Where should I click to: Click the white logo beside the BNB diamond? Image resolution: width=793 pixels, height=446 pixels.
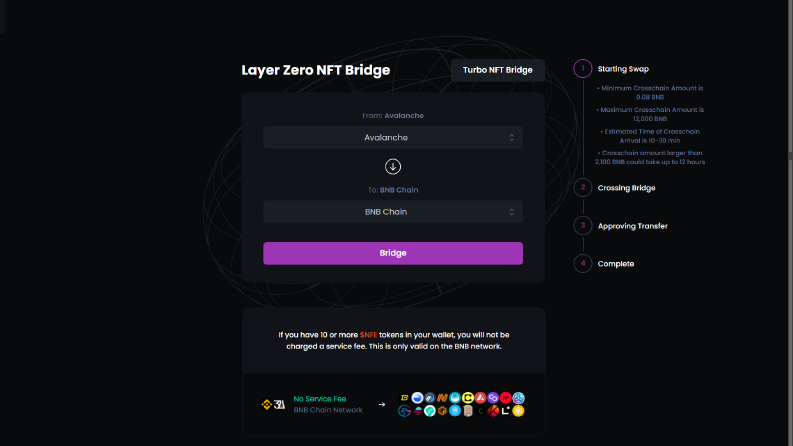click(280, 404)
